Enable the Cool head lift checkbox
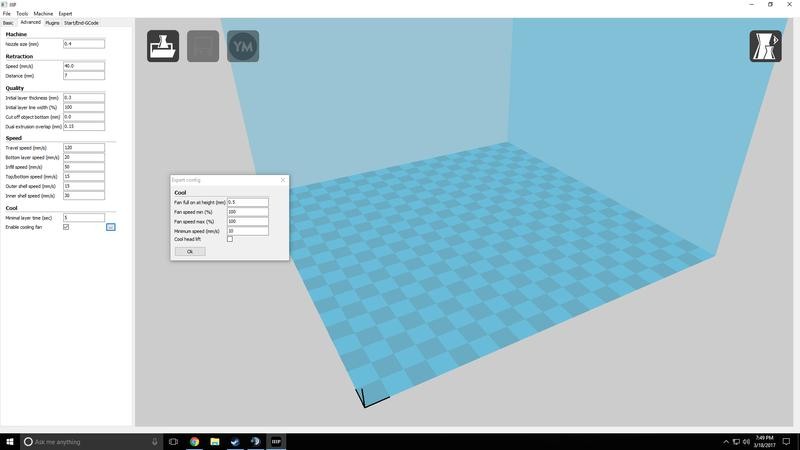800x450 pixels. point(230,239)
